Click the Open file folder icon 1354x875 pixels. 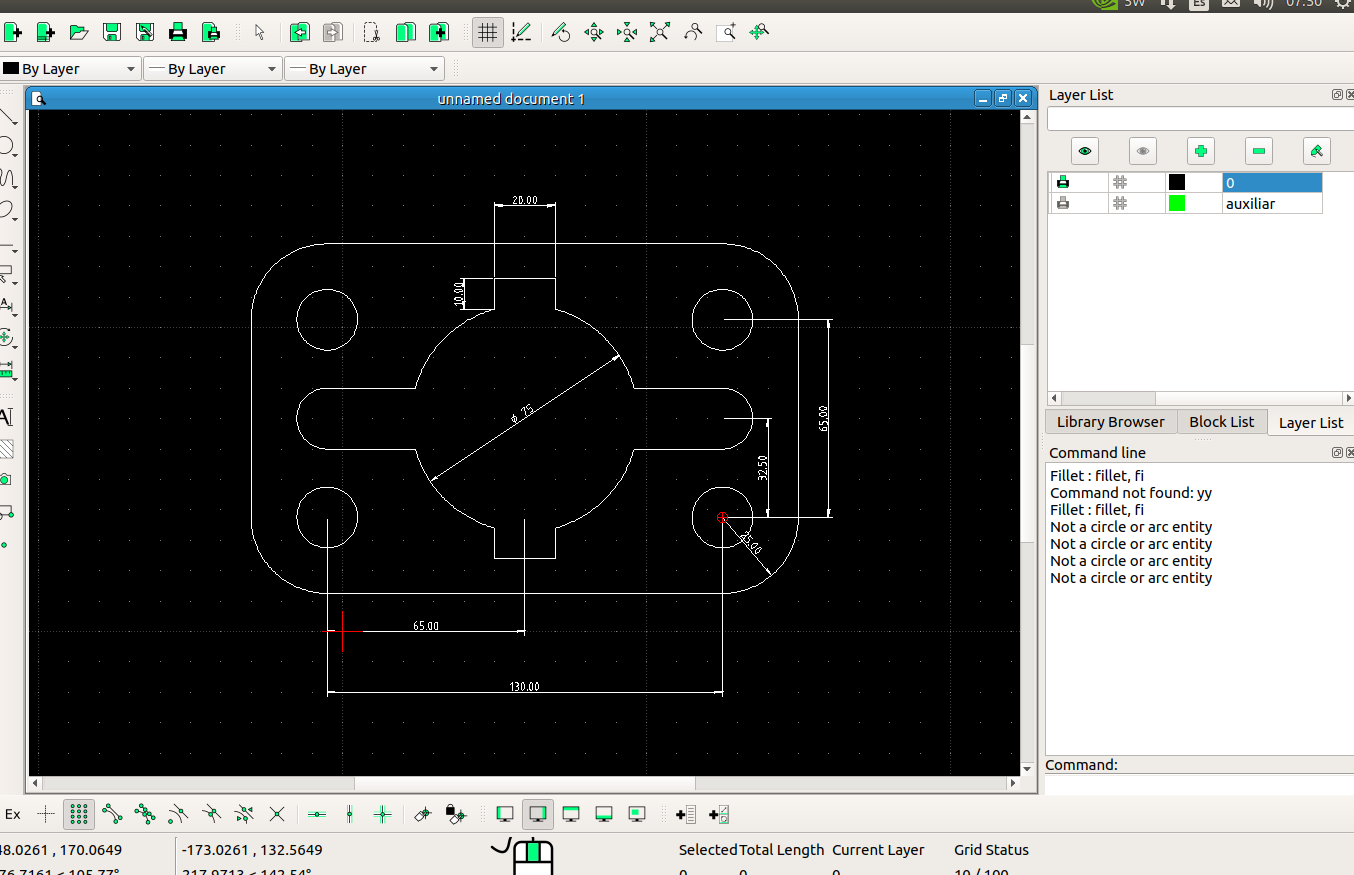pyautogui.click(x=79, y=32)
